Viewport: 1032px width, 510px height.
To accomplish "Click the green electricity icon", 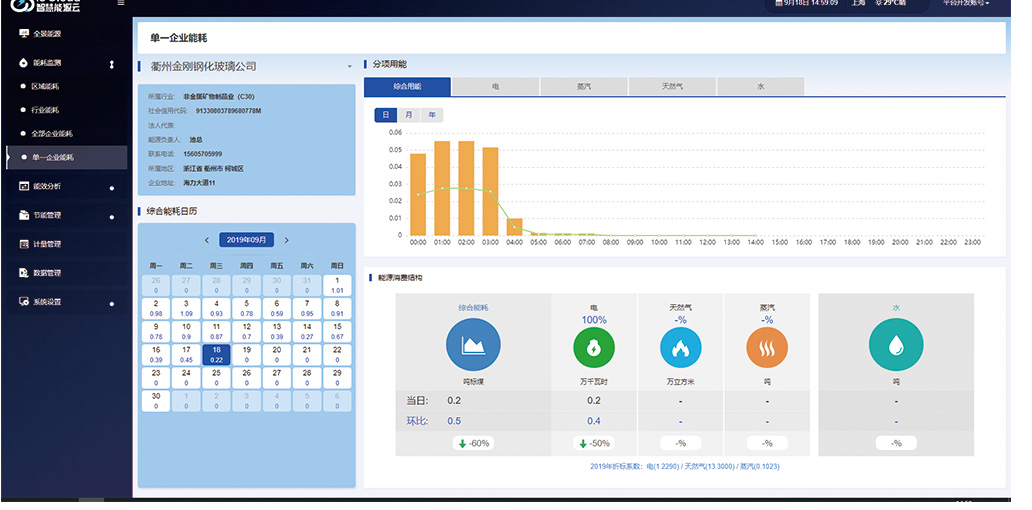I will [593, 348].
